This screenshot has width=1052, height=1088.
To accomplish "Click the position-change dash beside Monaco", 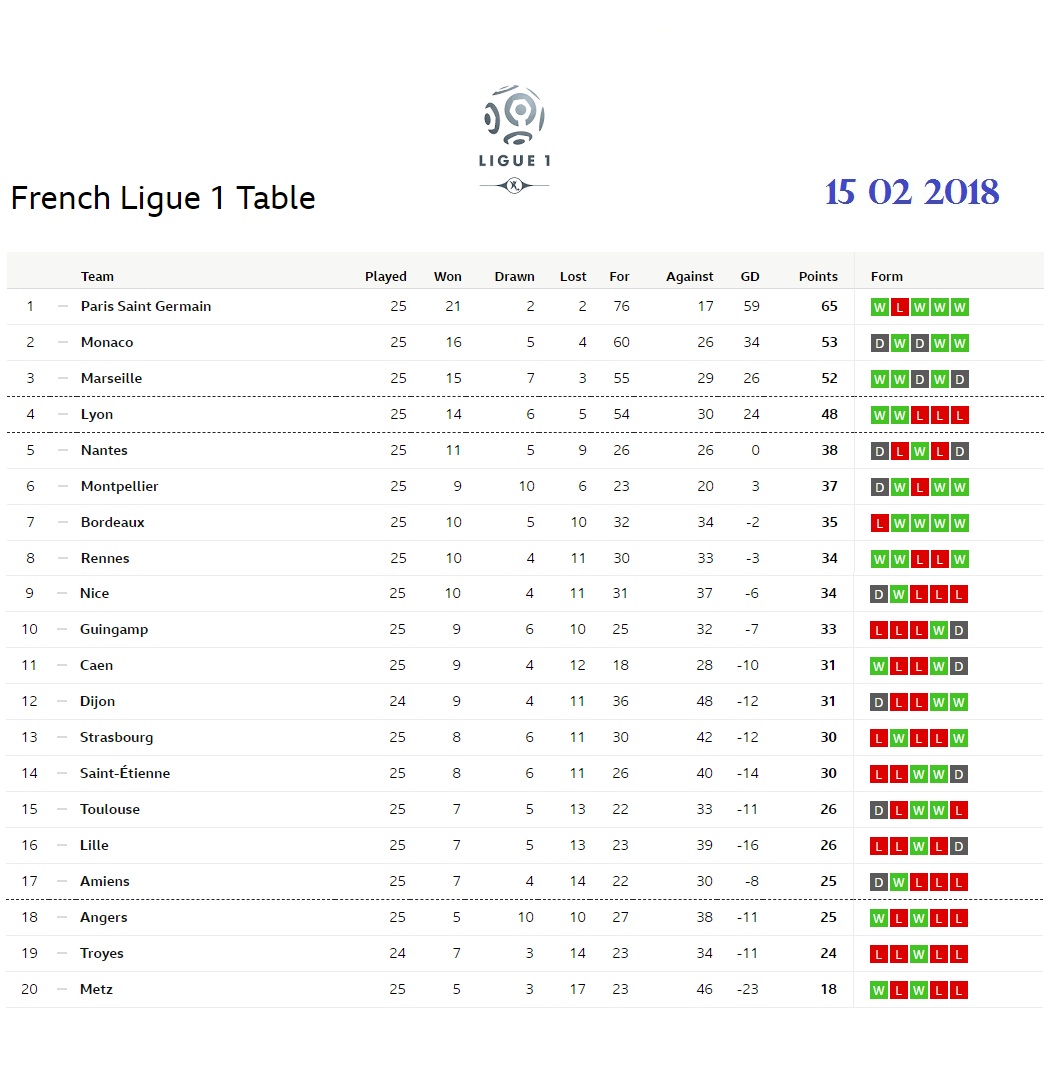I will [63, 343].
